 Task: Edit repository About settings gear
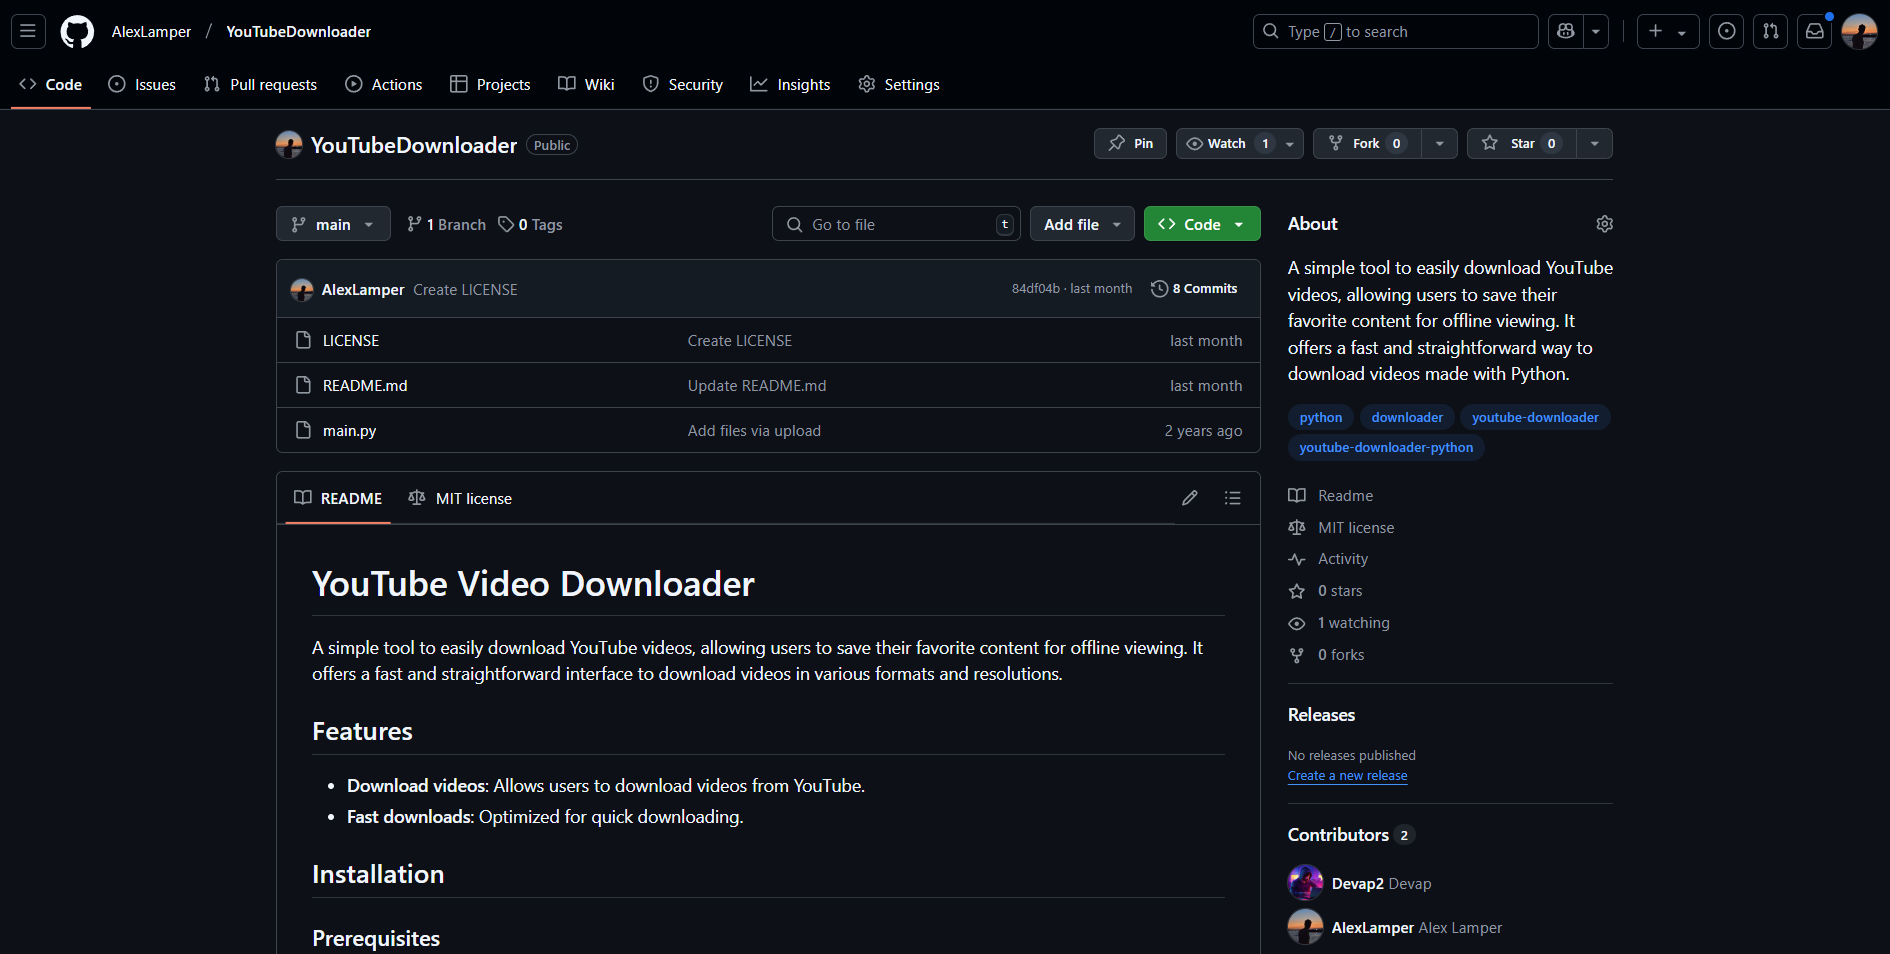[1604, 224]
